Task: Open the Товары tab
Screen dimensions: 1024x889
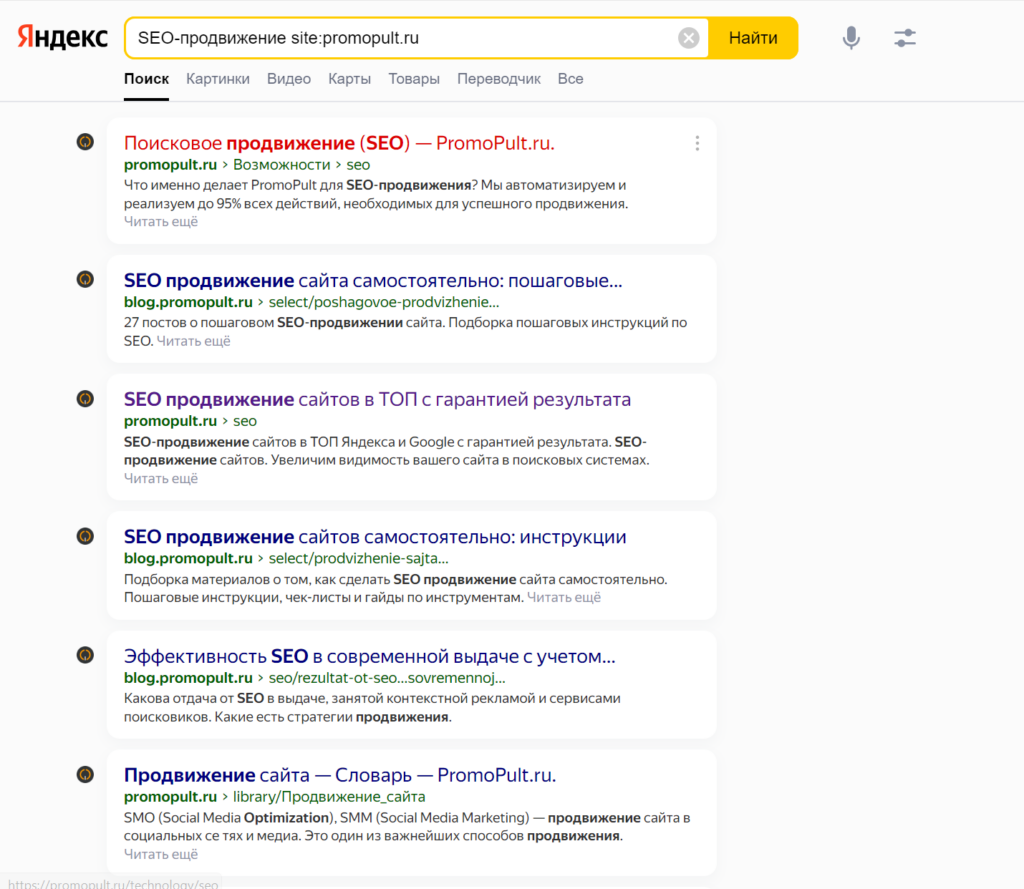Action: click(414, 79)
